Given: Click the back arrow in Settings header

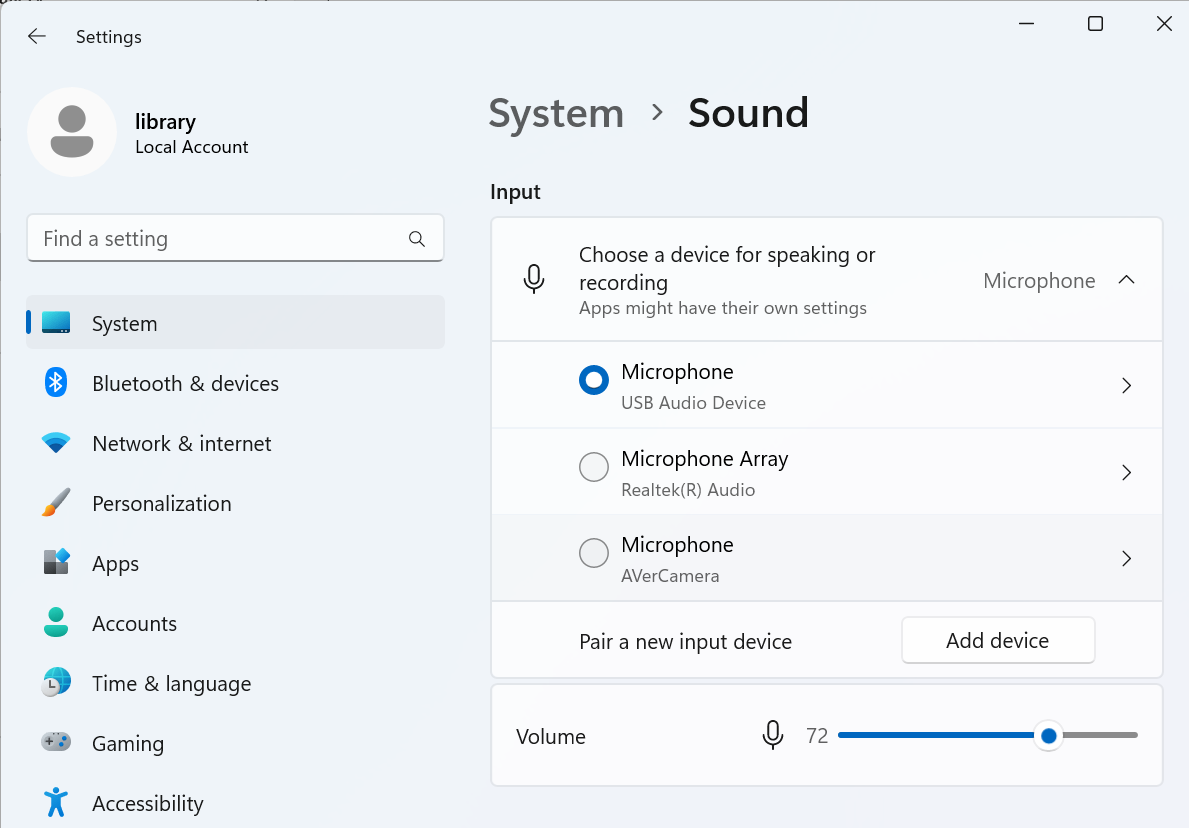Looking at the screenshot, I should [37, 37].
